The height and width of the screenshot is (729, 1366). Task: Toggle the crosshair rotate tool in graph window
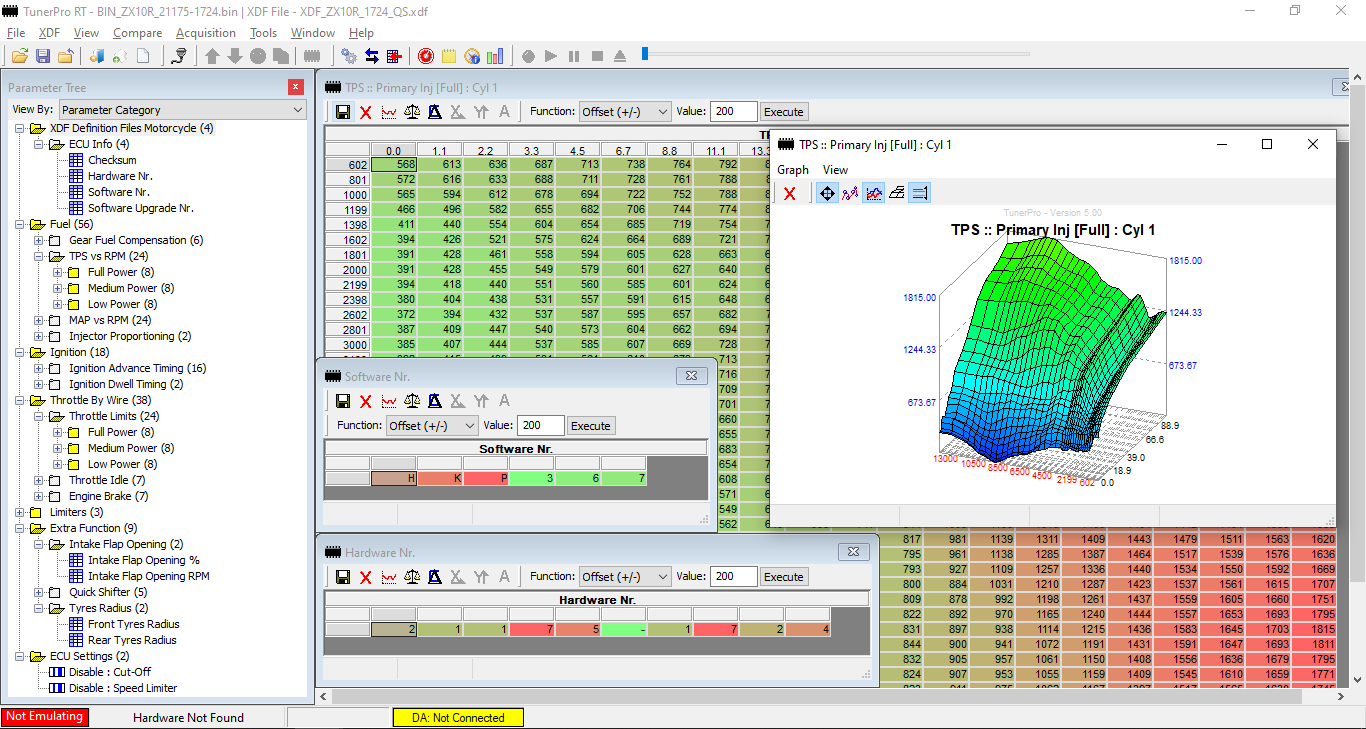[827, 193]
